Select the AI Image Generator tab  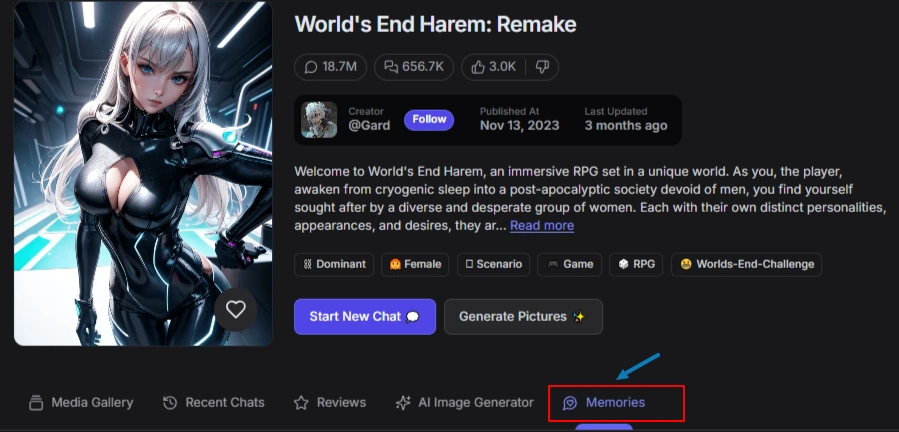(465, 402)
